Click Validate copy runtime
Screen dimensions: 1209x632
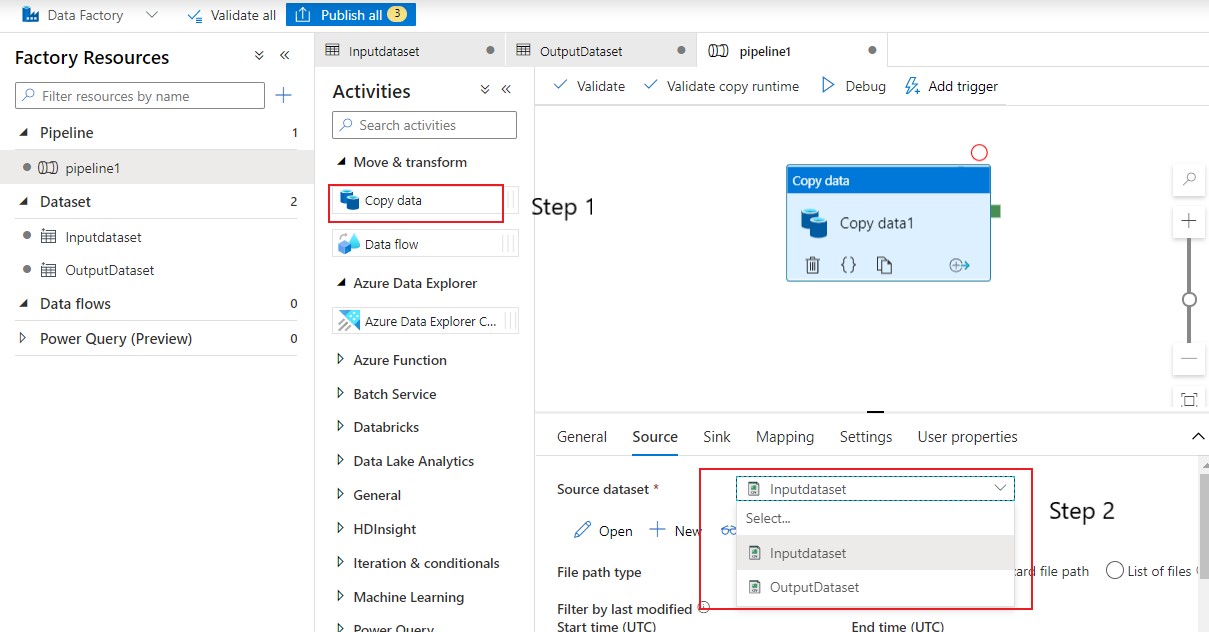click(721, 86)
